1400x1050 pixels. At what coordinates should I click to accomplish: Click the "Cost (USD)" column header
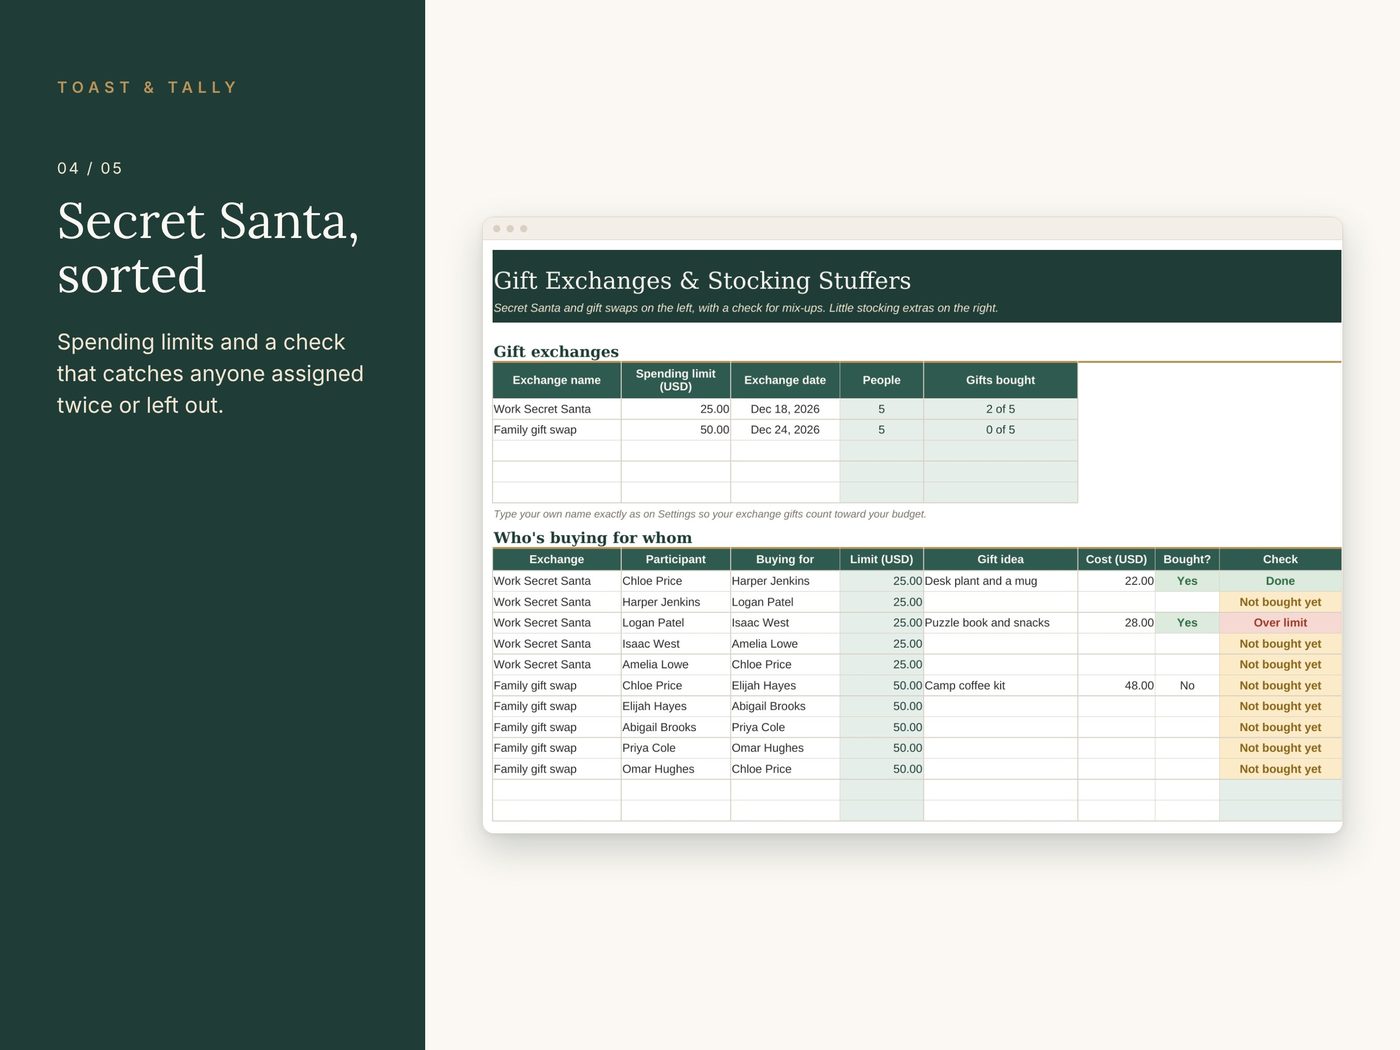(1116, 560)
